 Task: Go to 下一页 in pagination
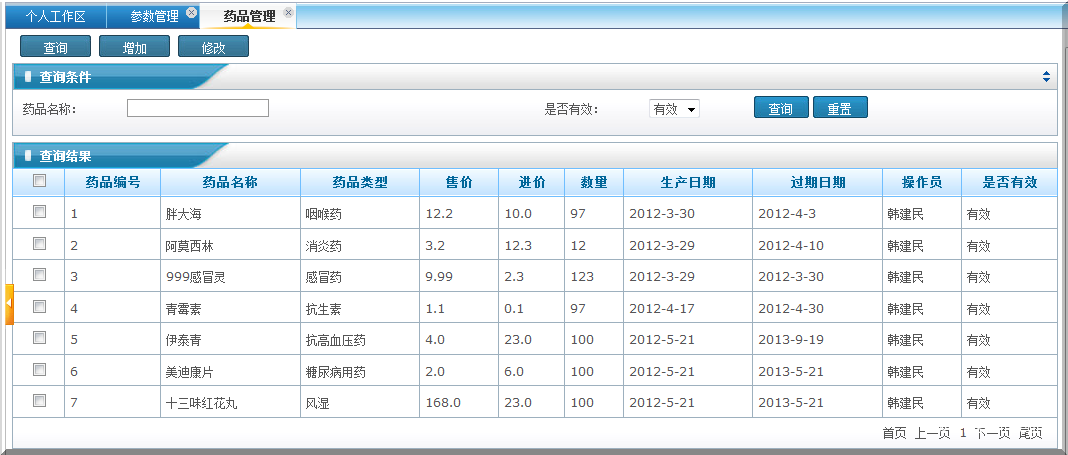click(992, 433)
